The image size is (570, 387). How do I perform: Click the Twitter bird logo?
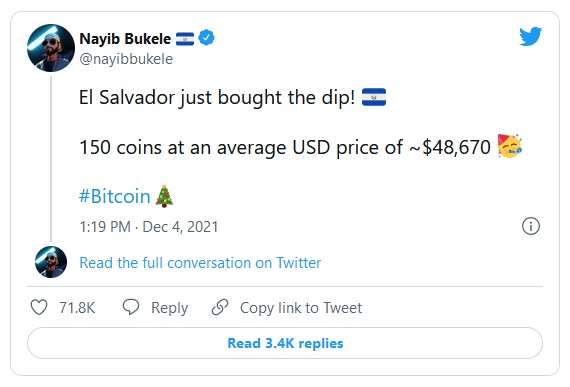pyautogui.click(x=530, y=36)
